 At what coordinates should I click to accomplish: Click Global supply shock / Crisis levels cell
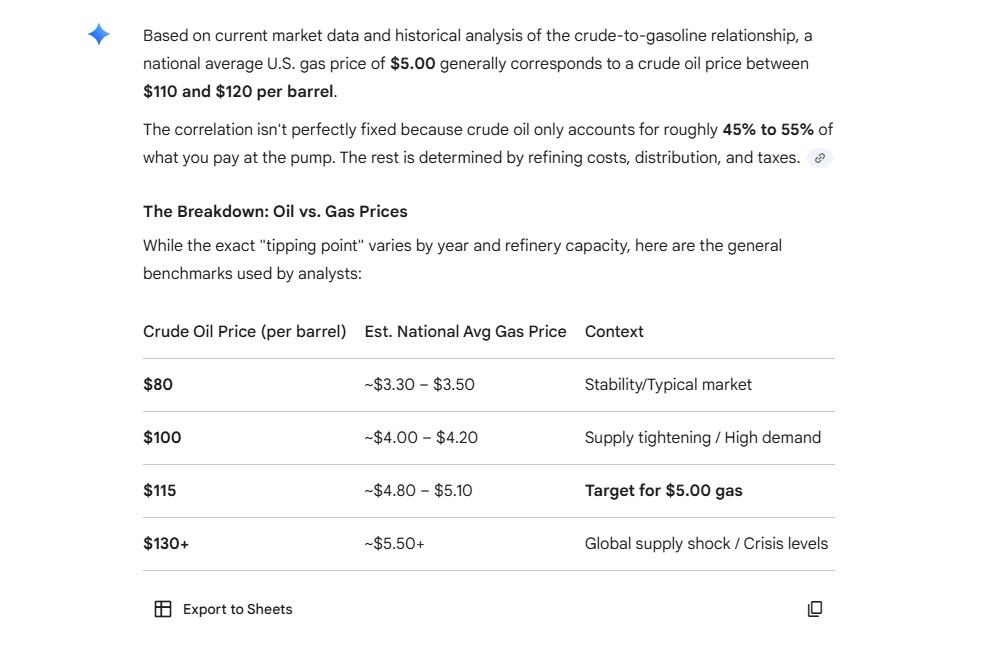click(706, 543)
